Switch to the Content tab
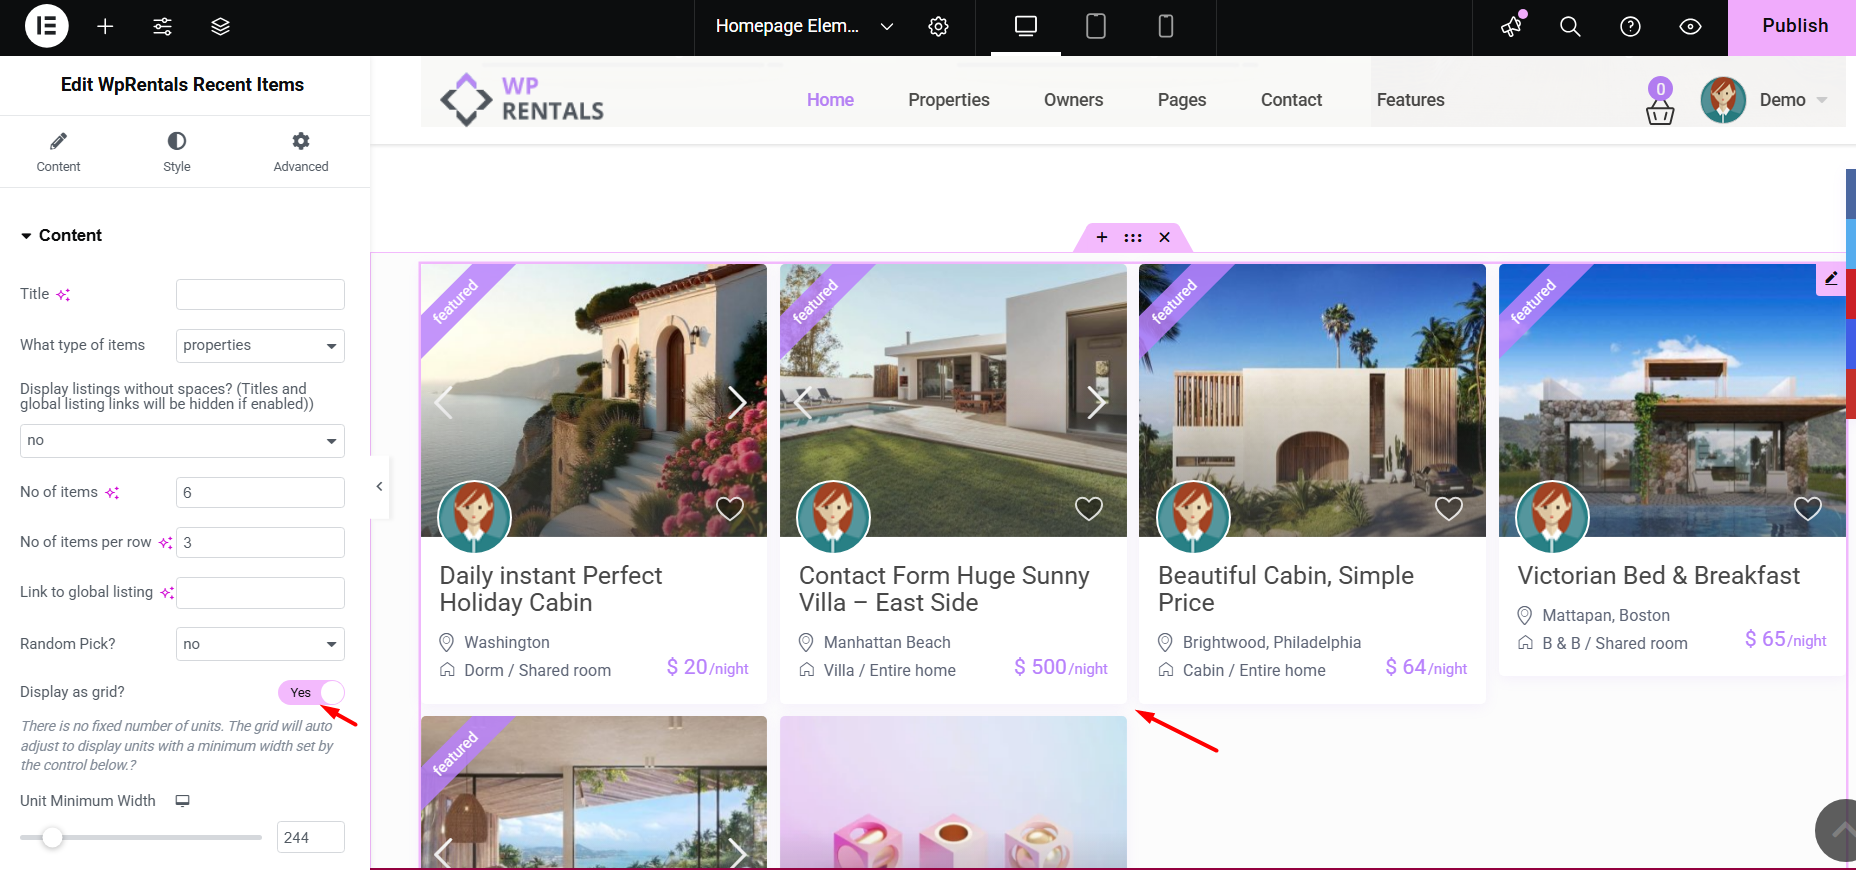This screenshot has width=1856, height=870. (58, 152)
